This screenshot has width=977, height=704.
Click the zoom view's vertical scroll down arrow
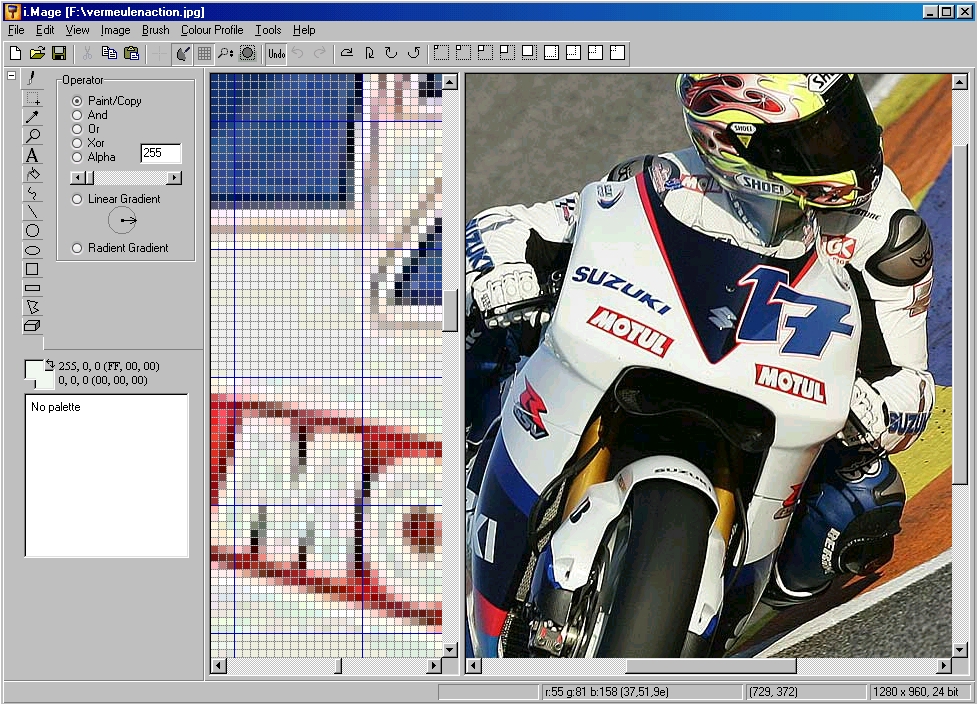450,650
